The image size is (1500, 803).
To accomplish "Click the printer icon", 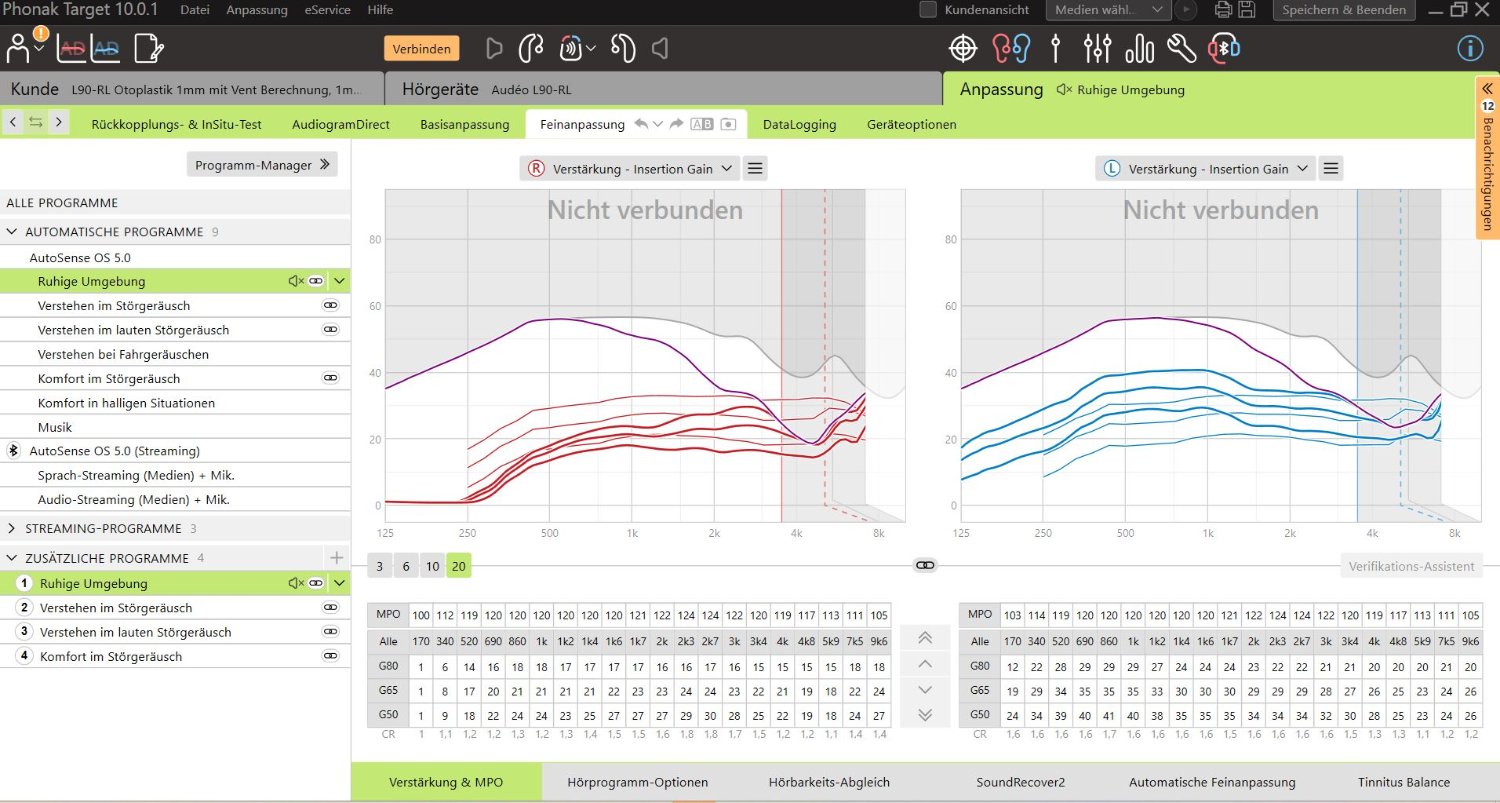I will 1222,10.
